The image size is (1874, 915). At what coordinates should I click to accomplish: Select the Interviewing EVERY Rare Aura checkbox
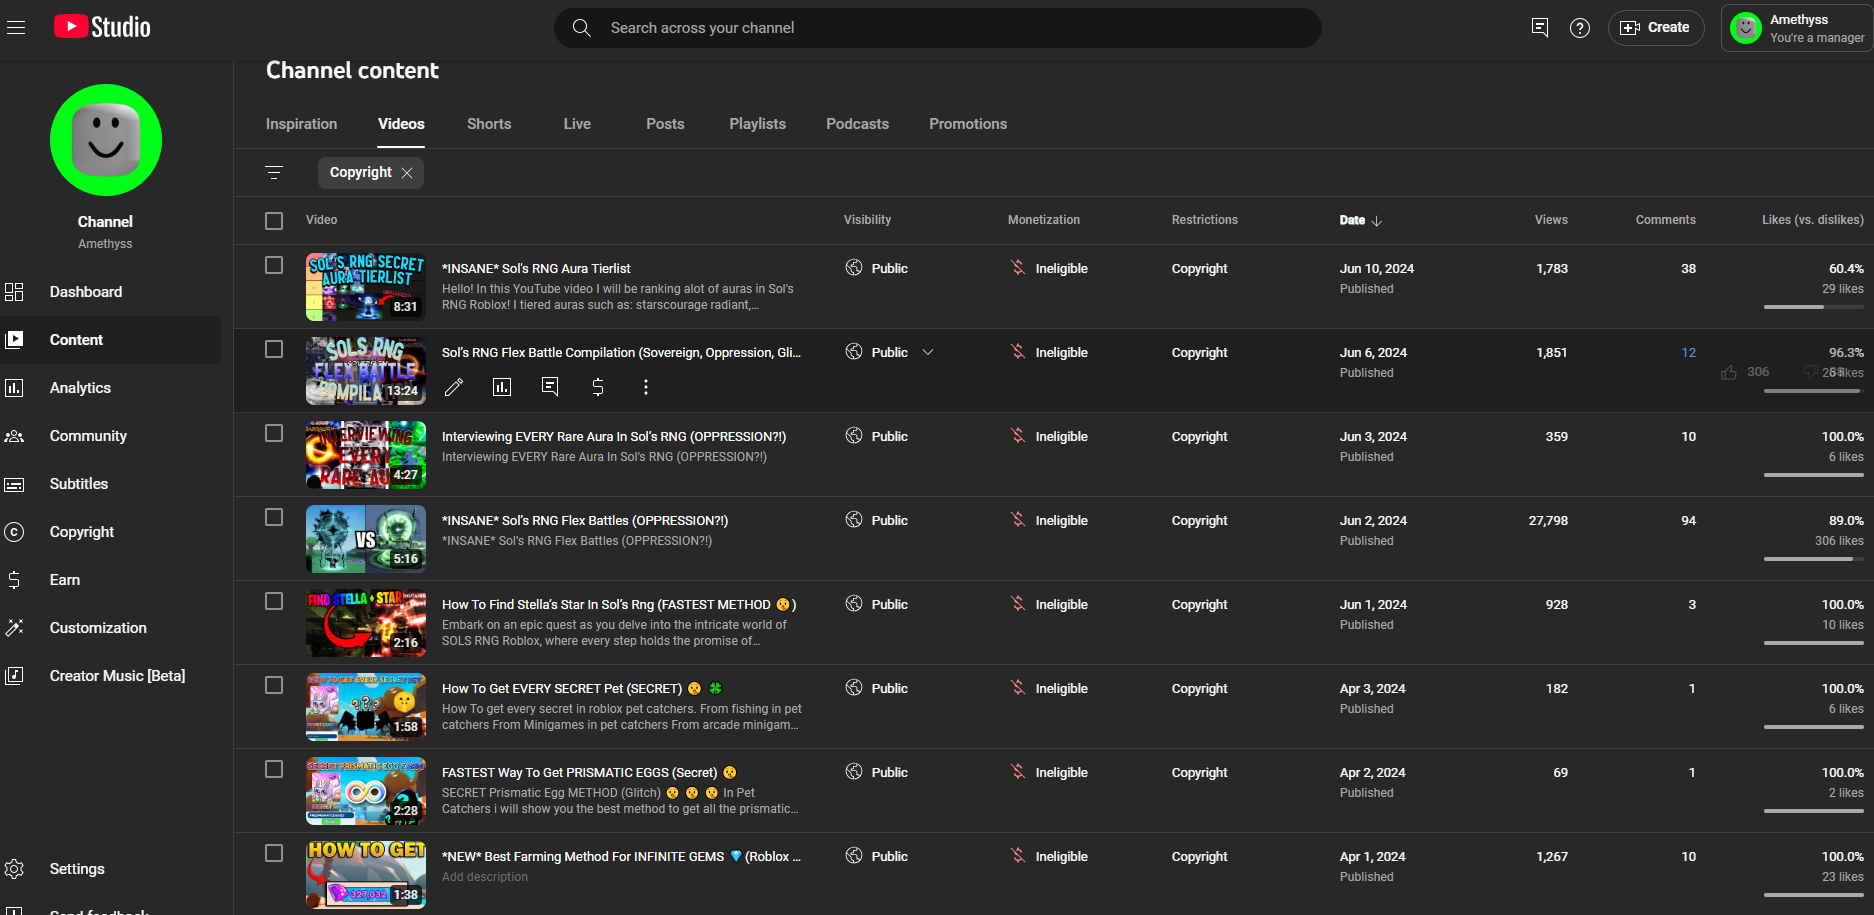pyautogui.click(x=274, y=433)
